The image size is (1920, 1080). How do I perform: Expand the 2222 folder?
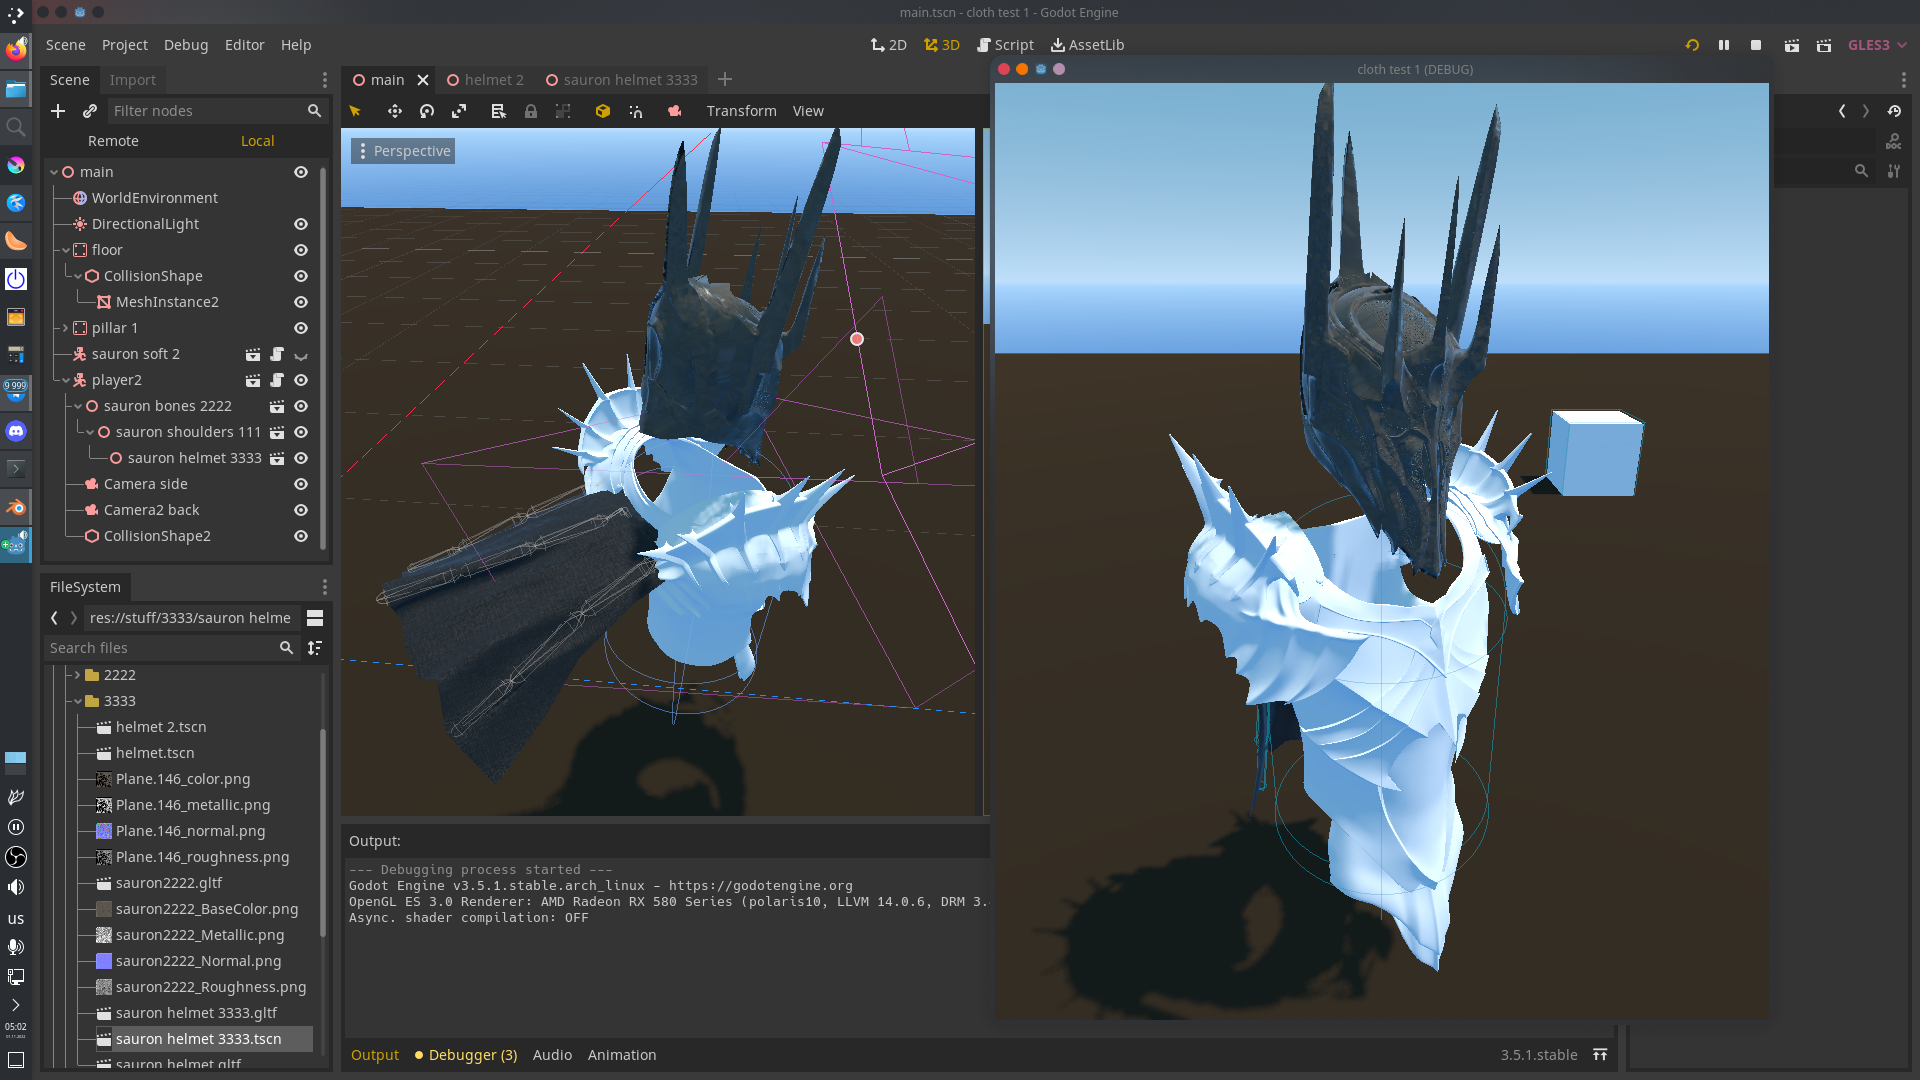coord(78,675)
